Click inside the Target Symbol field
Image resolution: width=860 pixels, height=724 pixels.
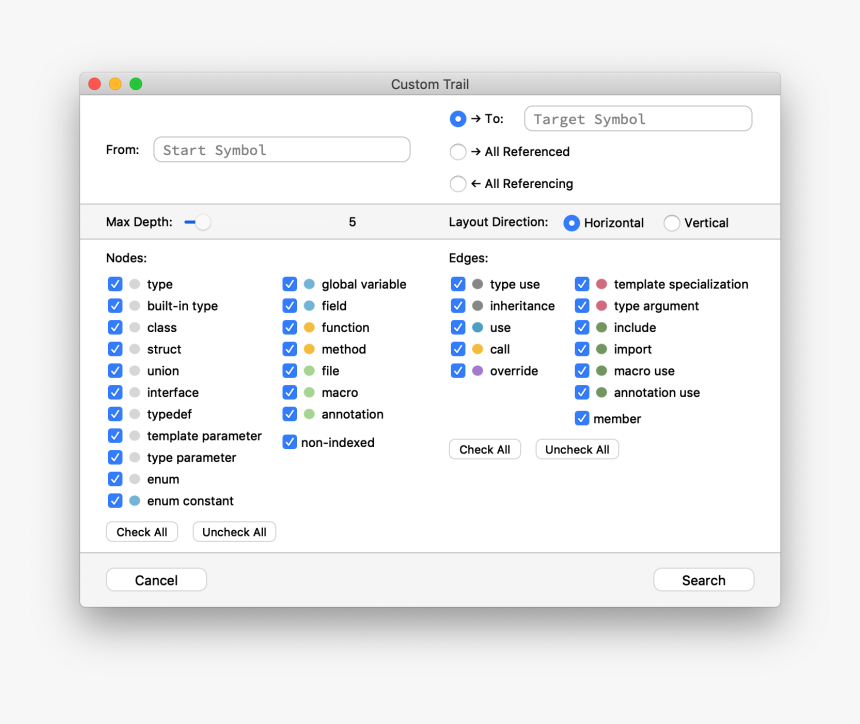[x=637, y=118]
